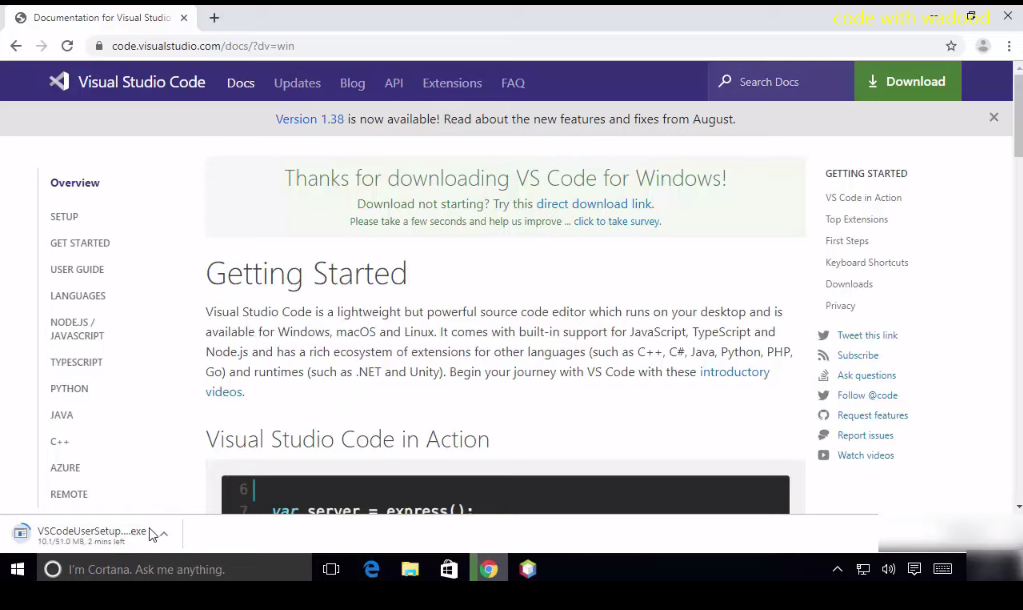Viewport: 1023px width, 610px height.
Task: Open the API menu item
Action: click(394, 83)
